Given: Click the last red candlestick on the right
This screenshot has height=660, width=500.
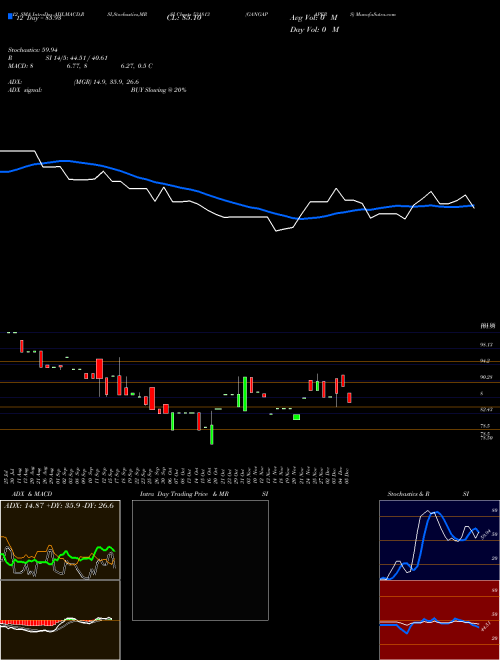Looking at the screenshot, I should click(x=349, y=398).
